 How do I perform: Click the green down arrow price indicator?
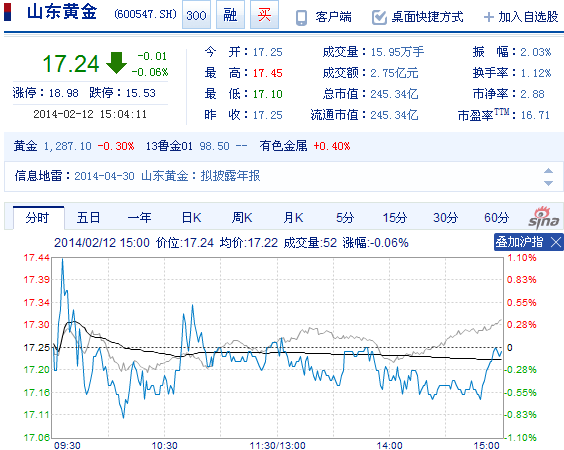[x=116, y=63]
